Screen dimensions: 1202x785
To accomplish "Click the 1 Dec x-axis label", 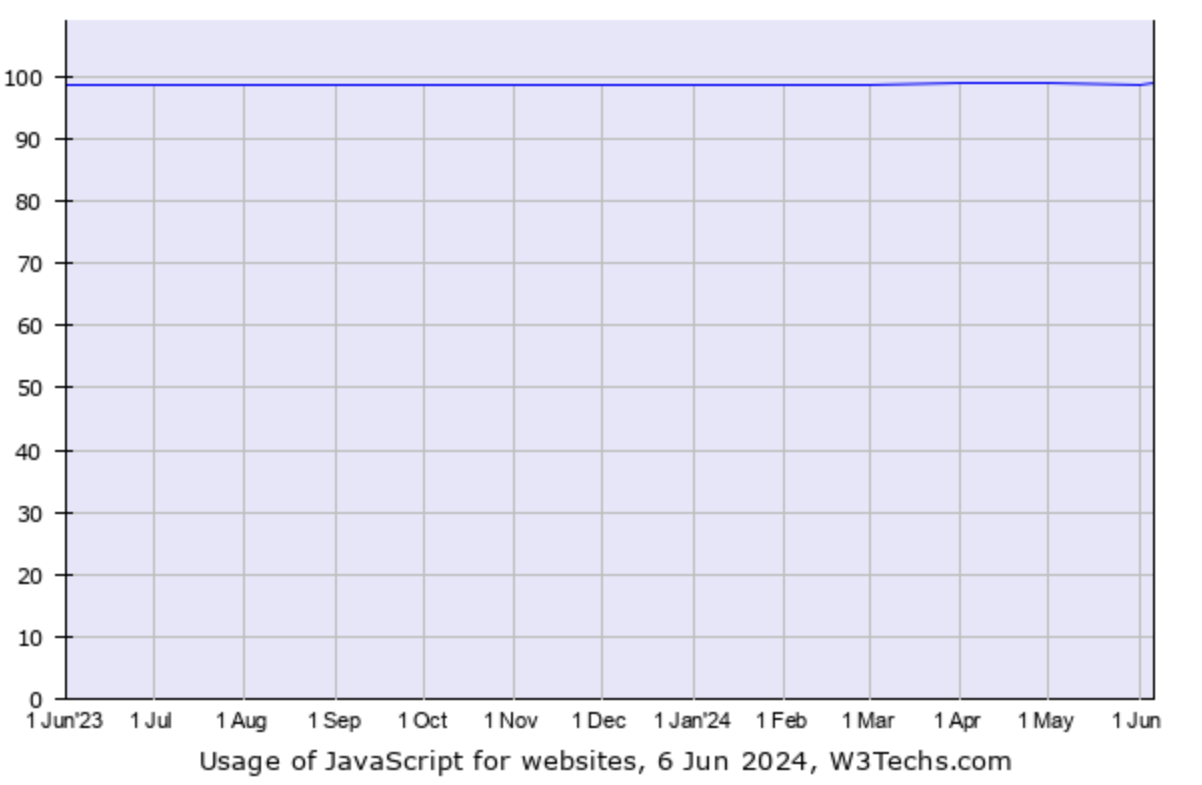I will pyautogui.click(x=600, y=721).
